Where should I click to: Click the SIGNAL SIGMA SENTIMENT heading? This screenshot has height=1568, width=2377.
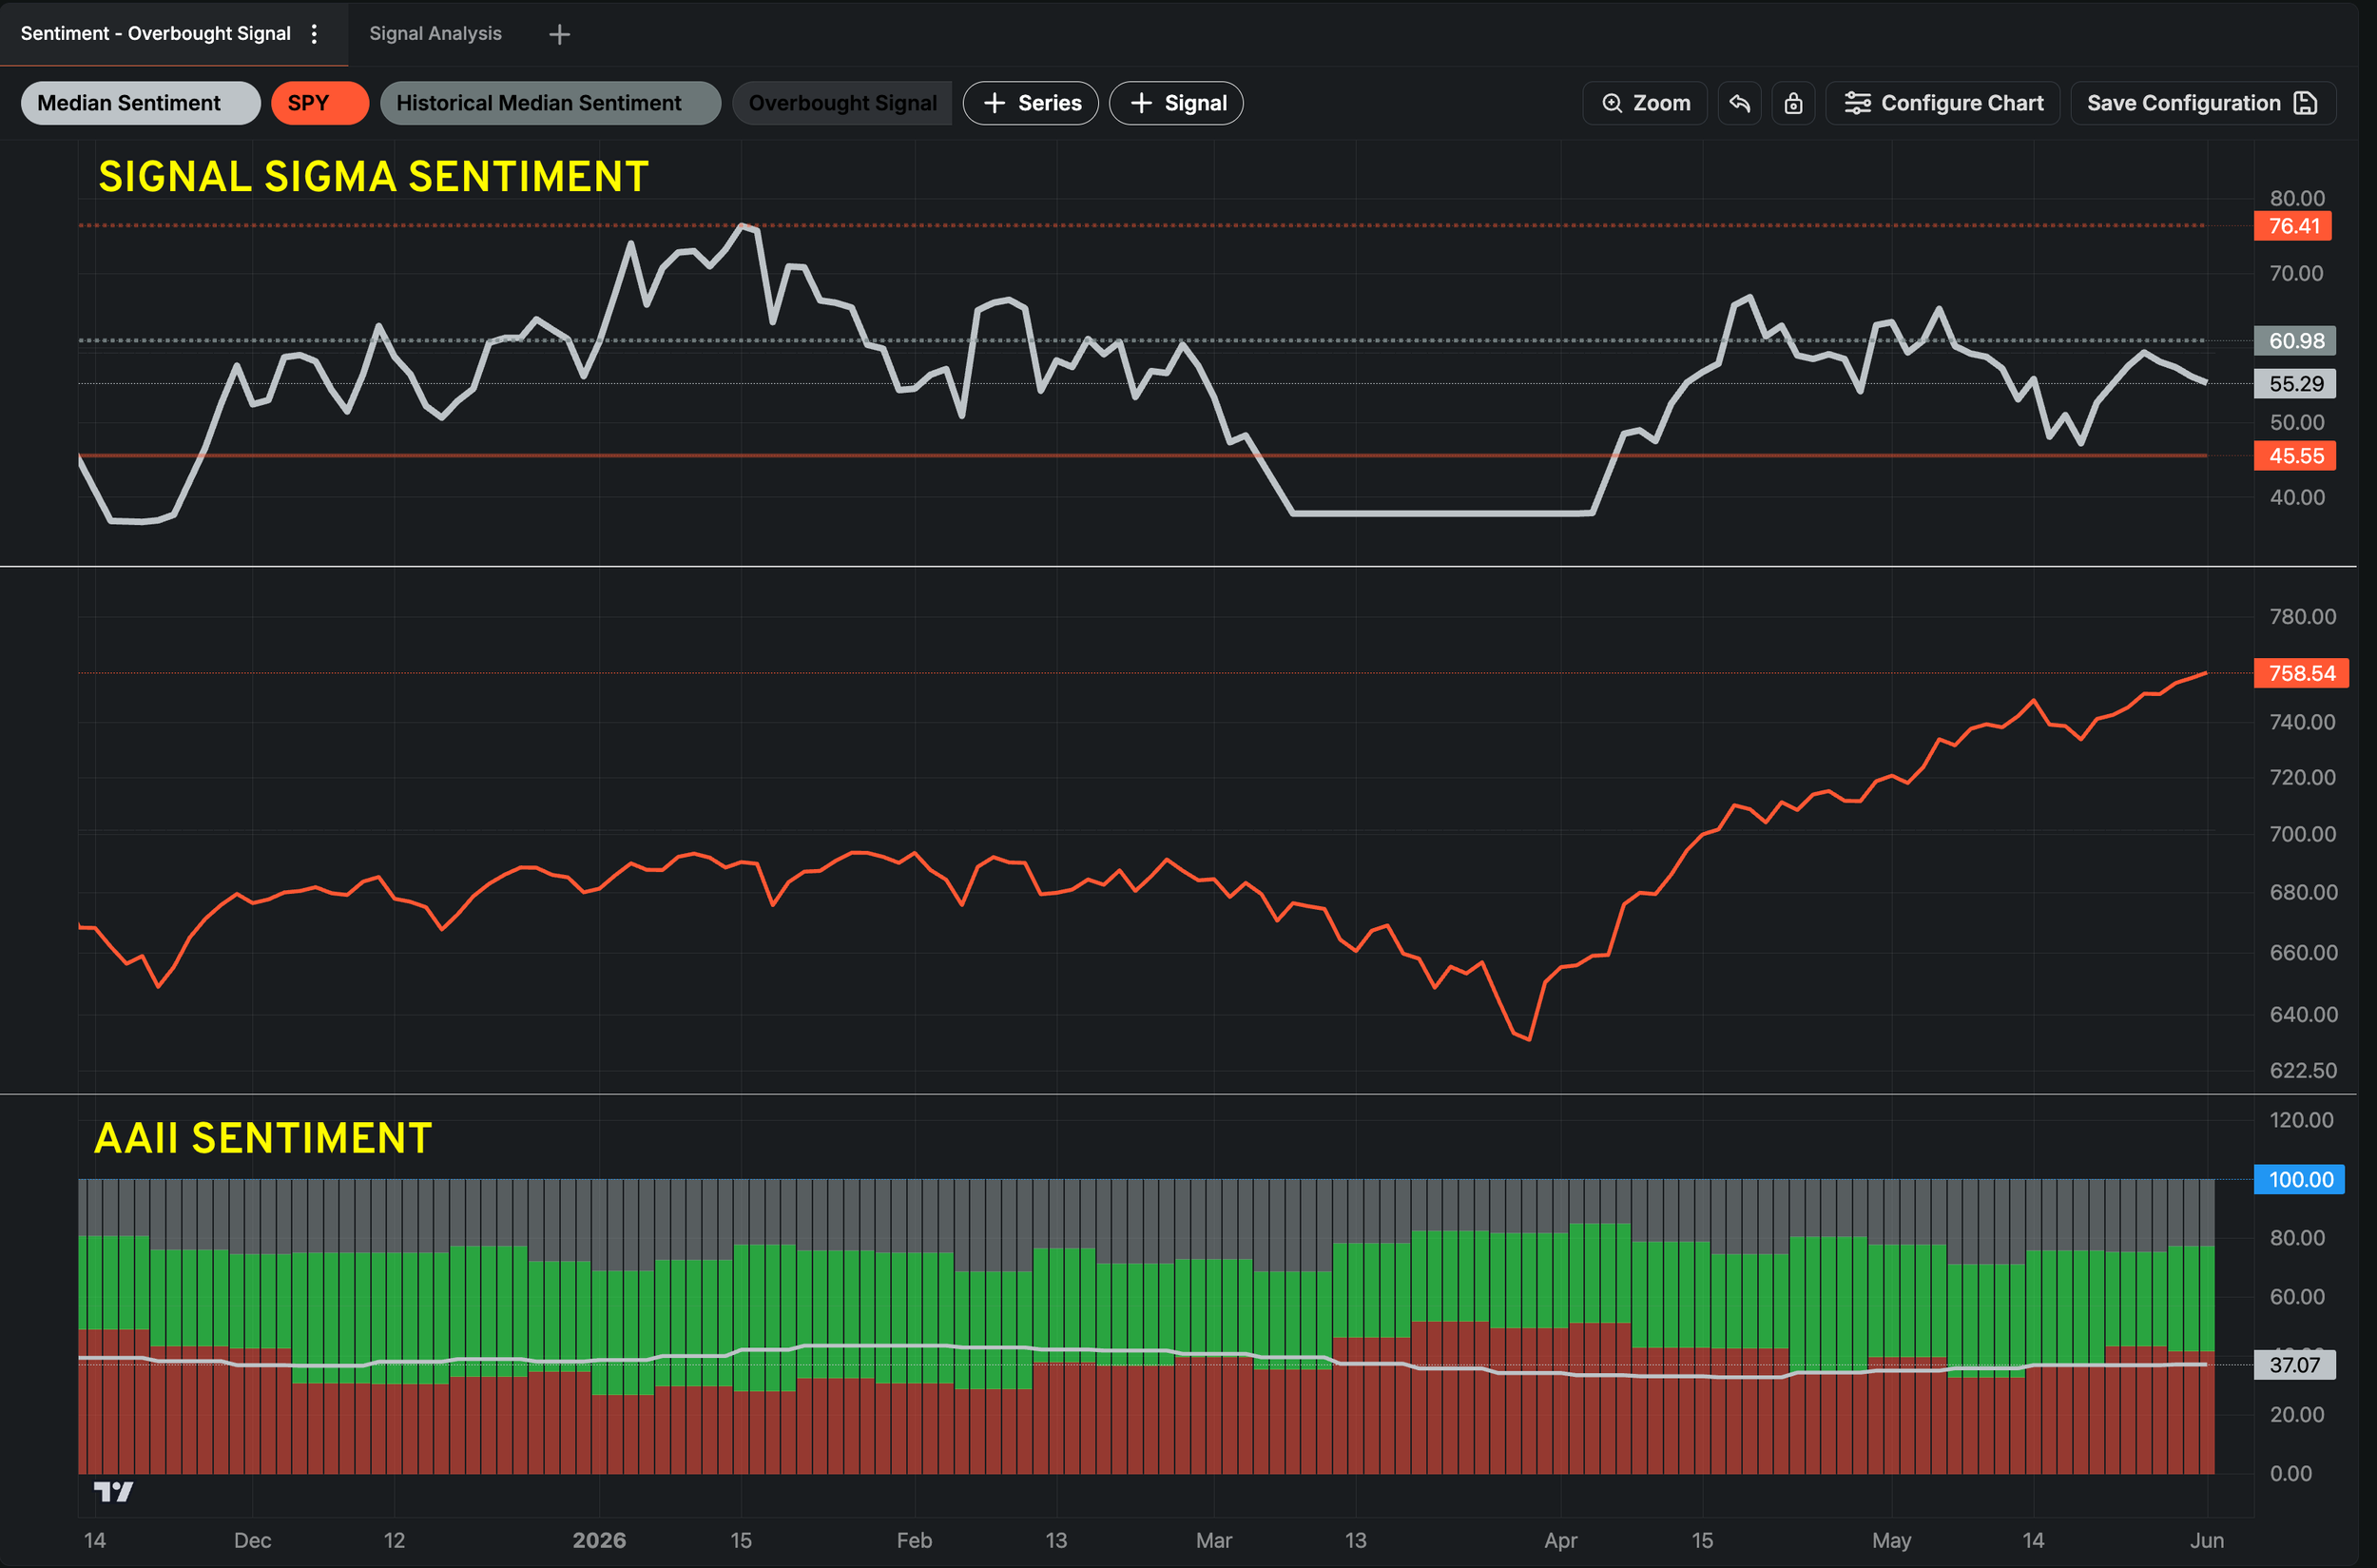tap(374, 177)
